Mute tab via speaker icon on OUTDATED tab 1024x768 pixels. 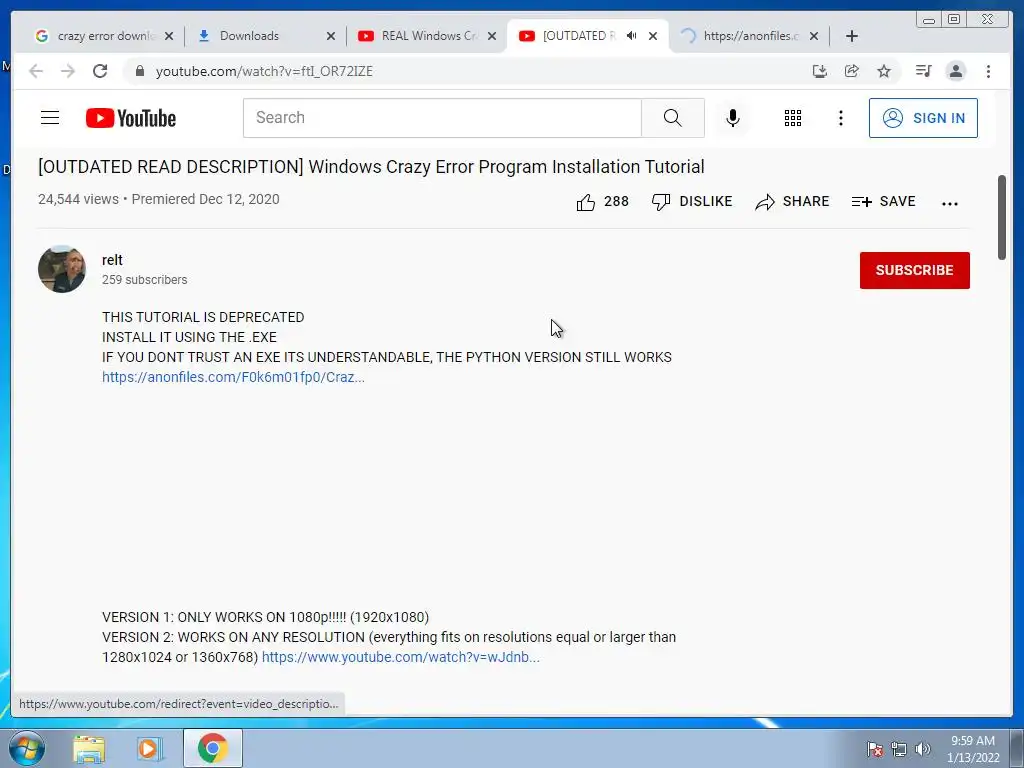(x=631, y=36)
